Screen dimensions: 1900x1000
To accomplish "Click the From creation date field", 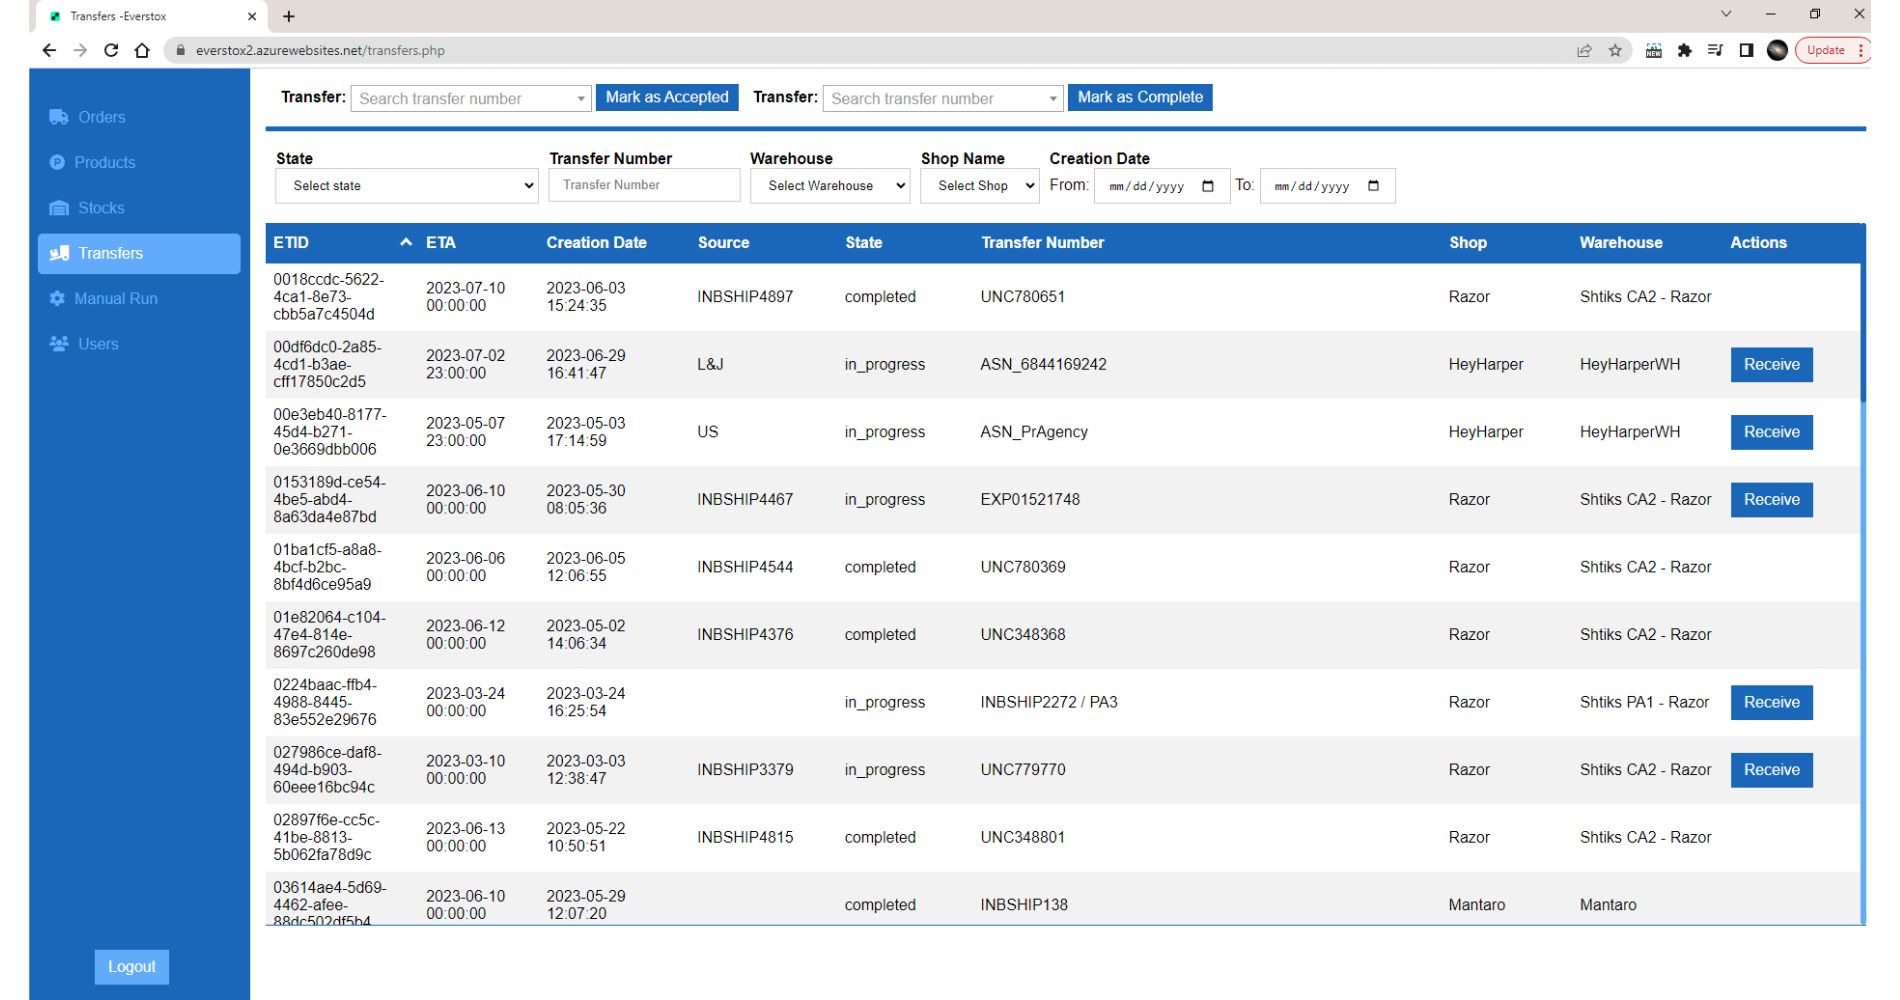I will coord(1162,186).
